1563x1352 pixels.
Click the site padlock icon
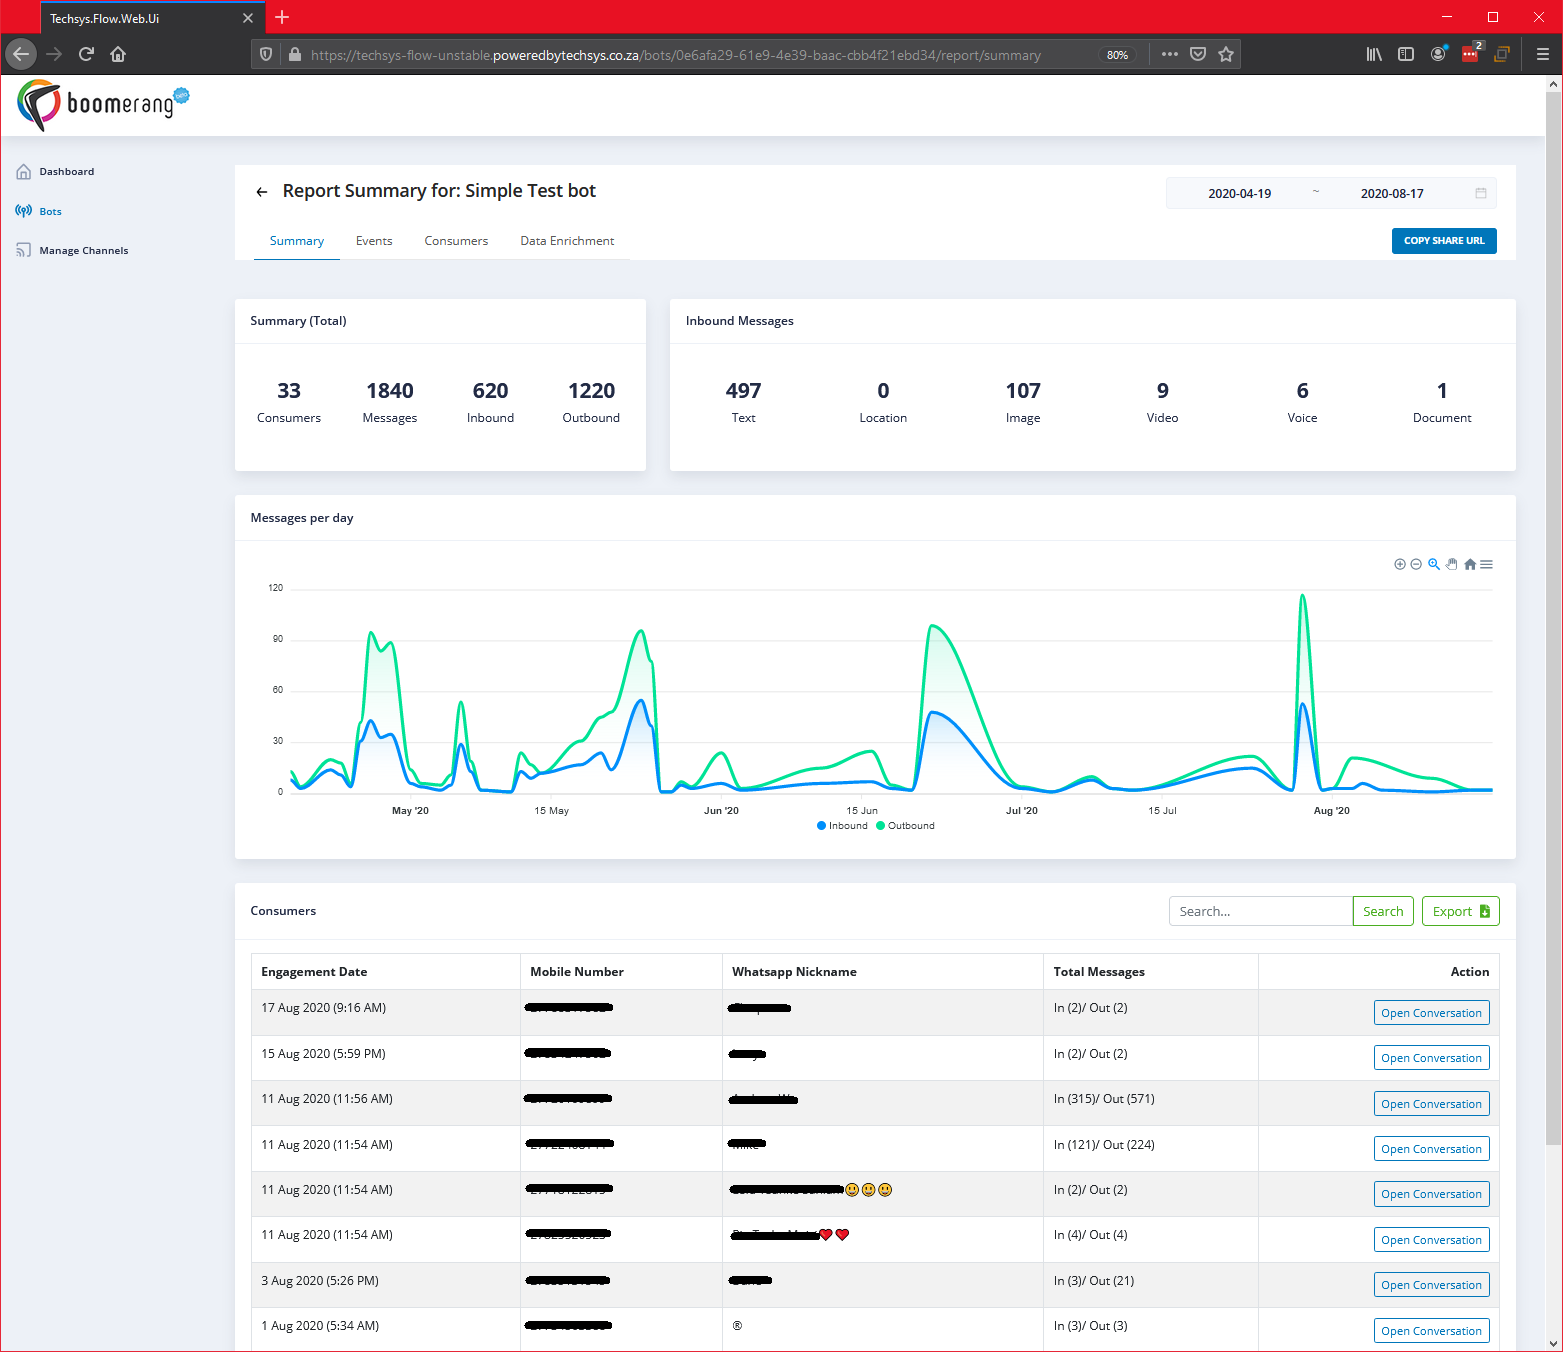pos(295,55)
